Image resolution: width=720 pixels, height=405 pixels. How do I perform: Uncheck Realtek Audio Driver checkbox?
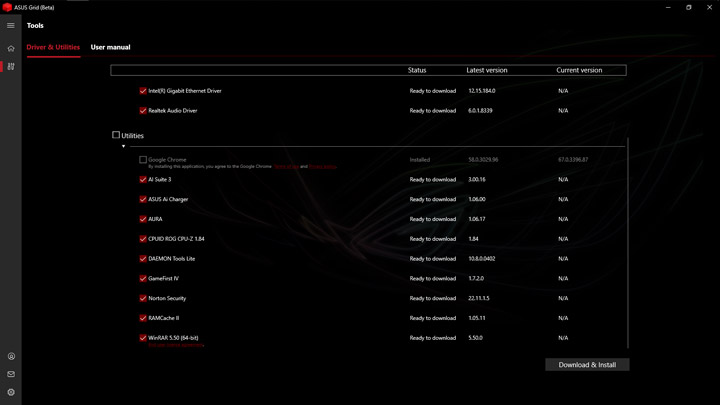pos(143,111)
